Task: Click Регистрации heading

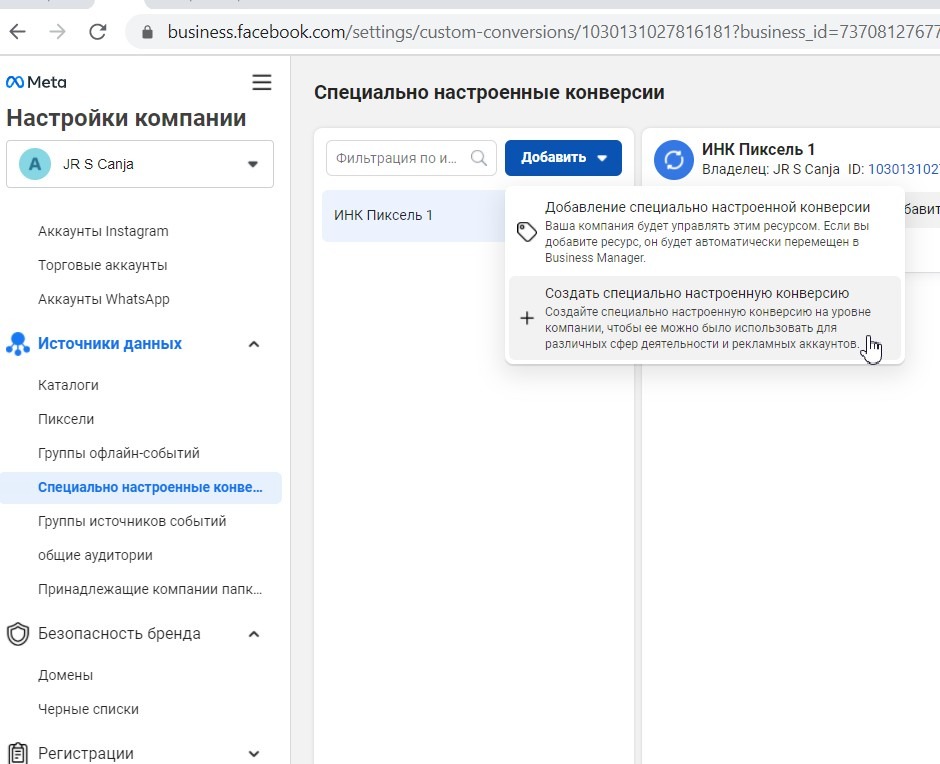Action: [x=86, y=754]
